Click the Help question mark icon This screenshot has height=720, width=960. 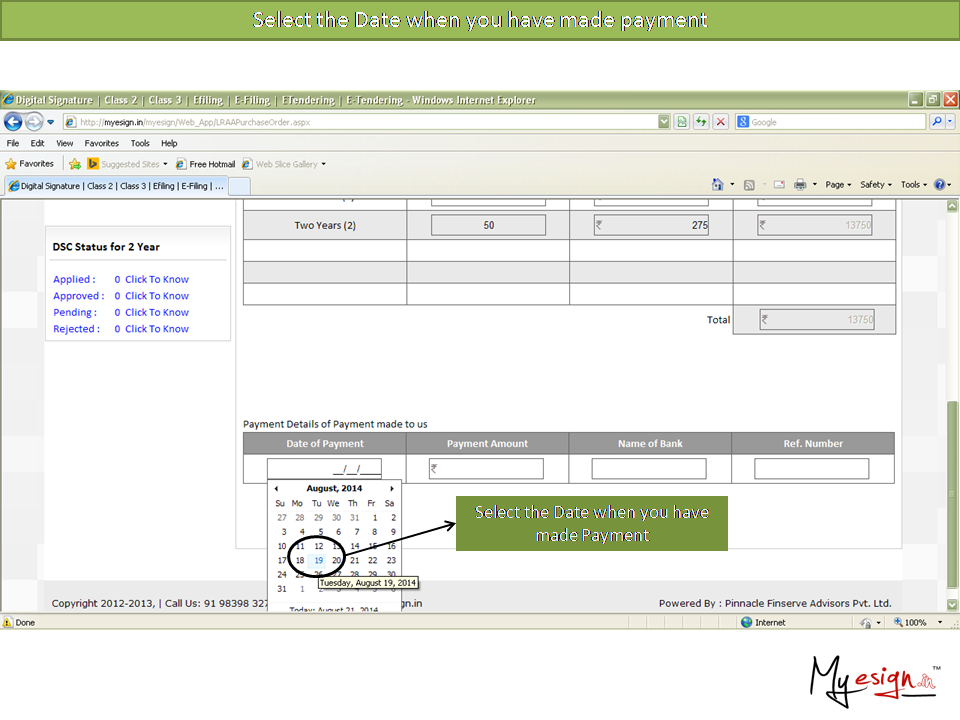(939, 185)
